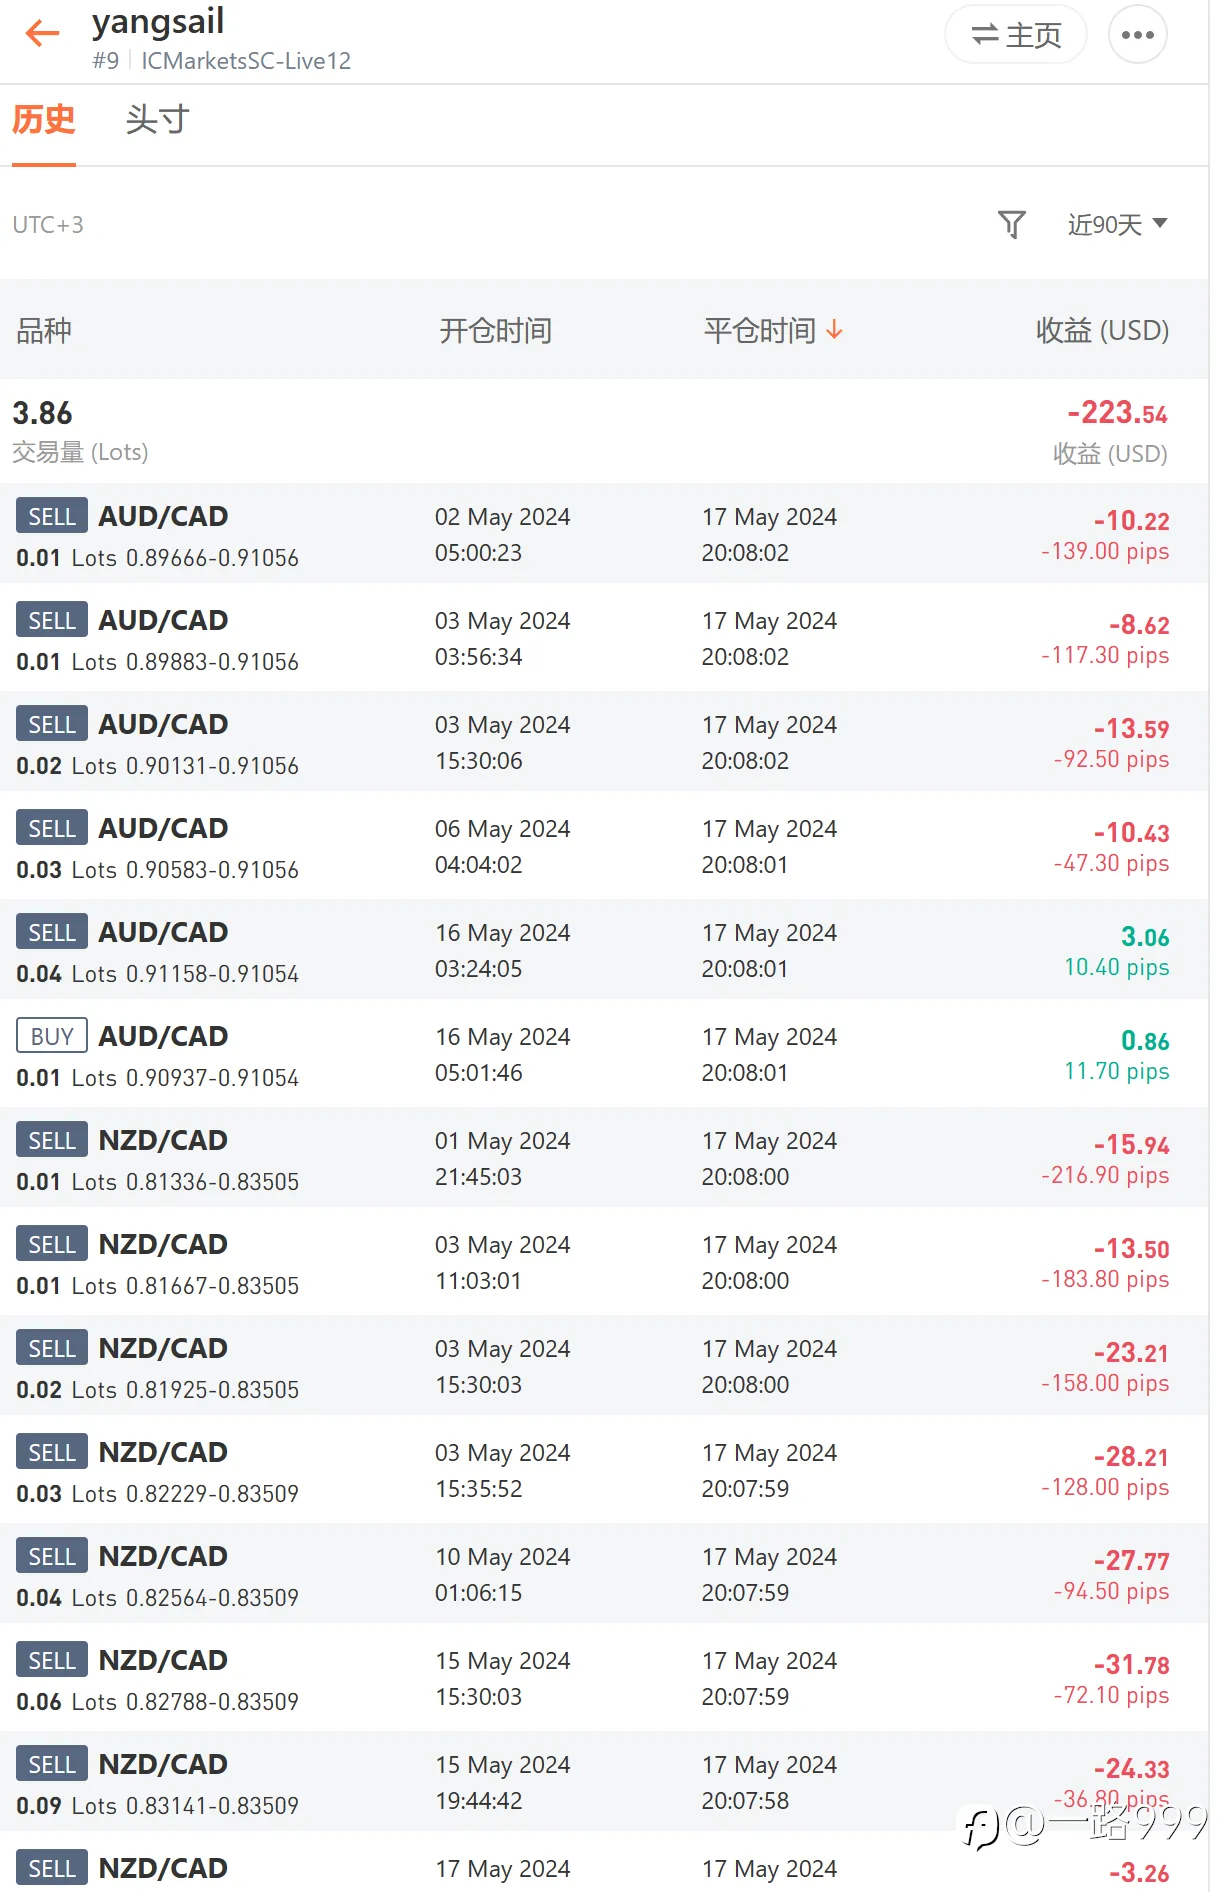The image size is (1220, 1892).
Task: Tap the SELL badge on 0.06 Lots trade
Action: [52, 1660]
